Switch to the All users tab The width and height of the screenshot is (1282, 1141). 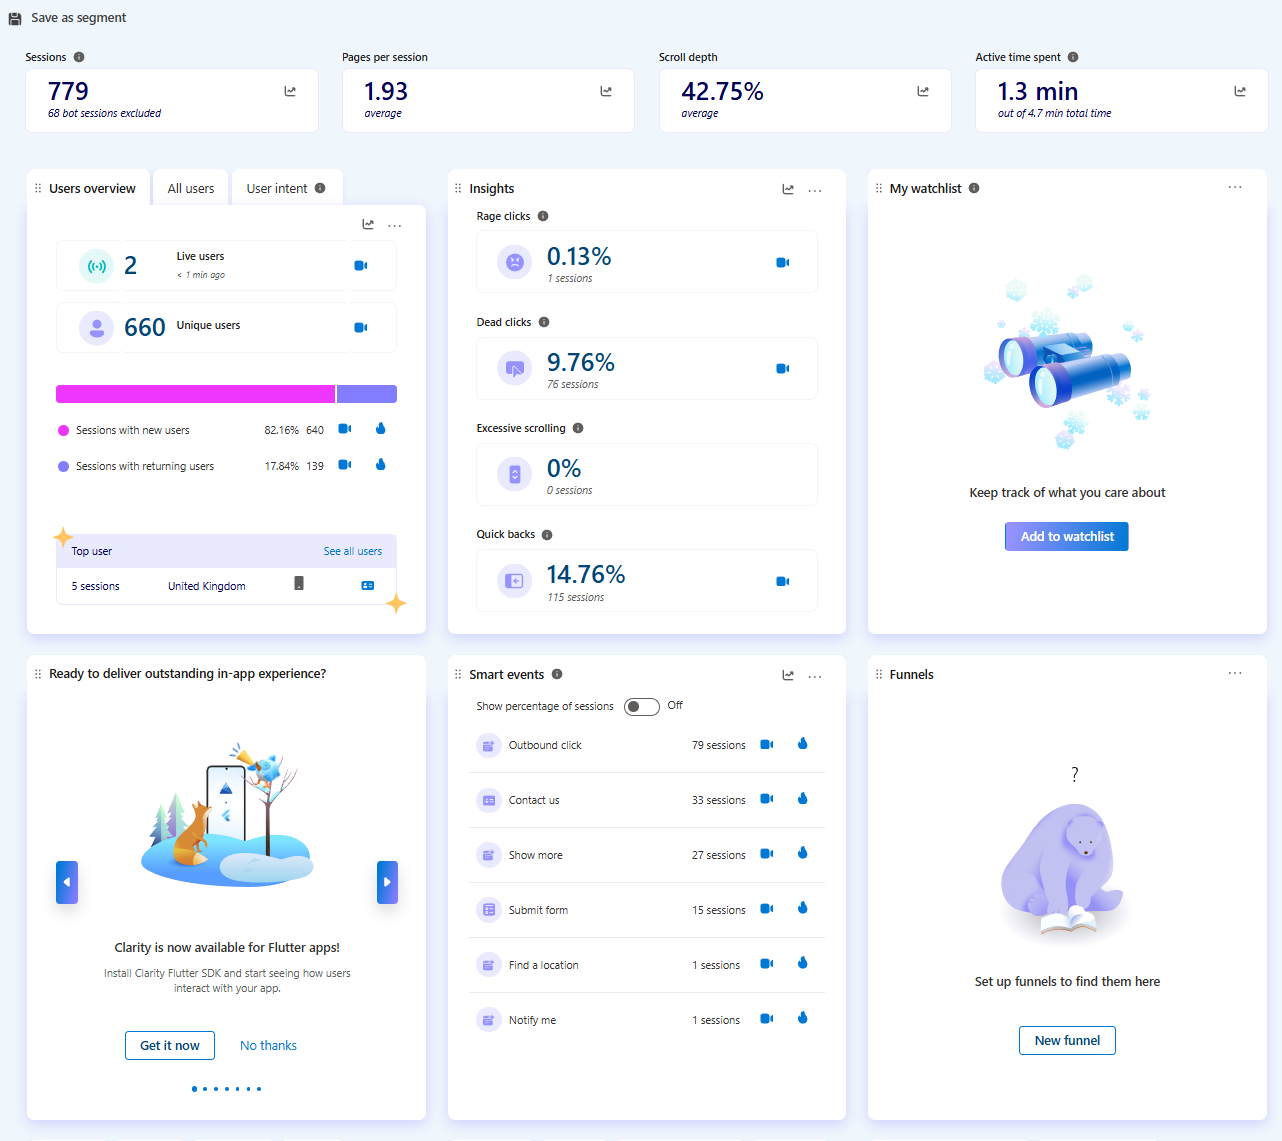pos(190,187)
